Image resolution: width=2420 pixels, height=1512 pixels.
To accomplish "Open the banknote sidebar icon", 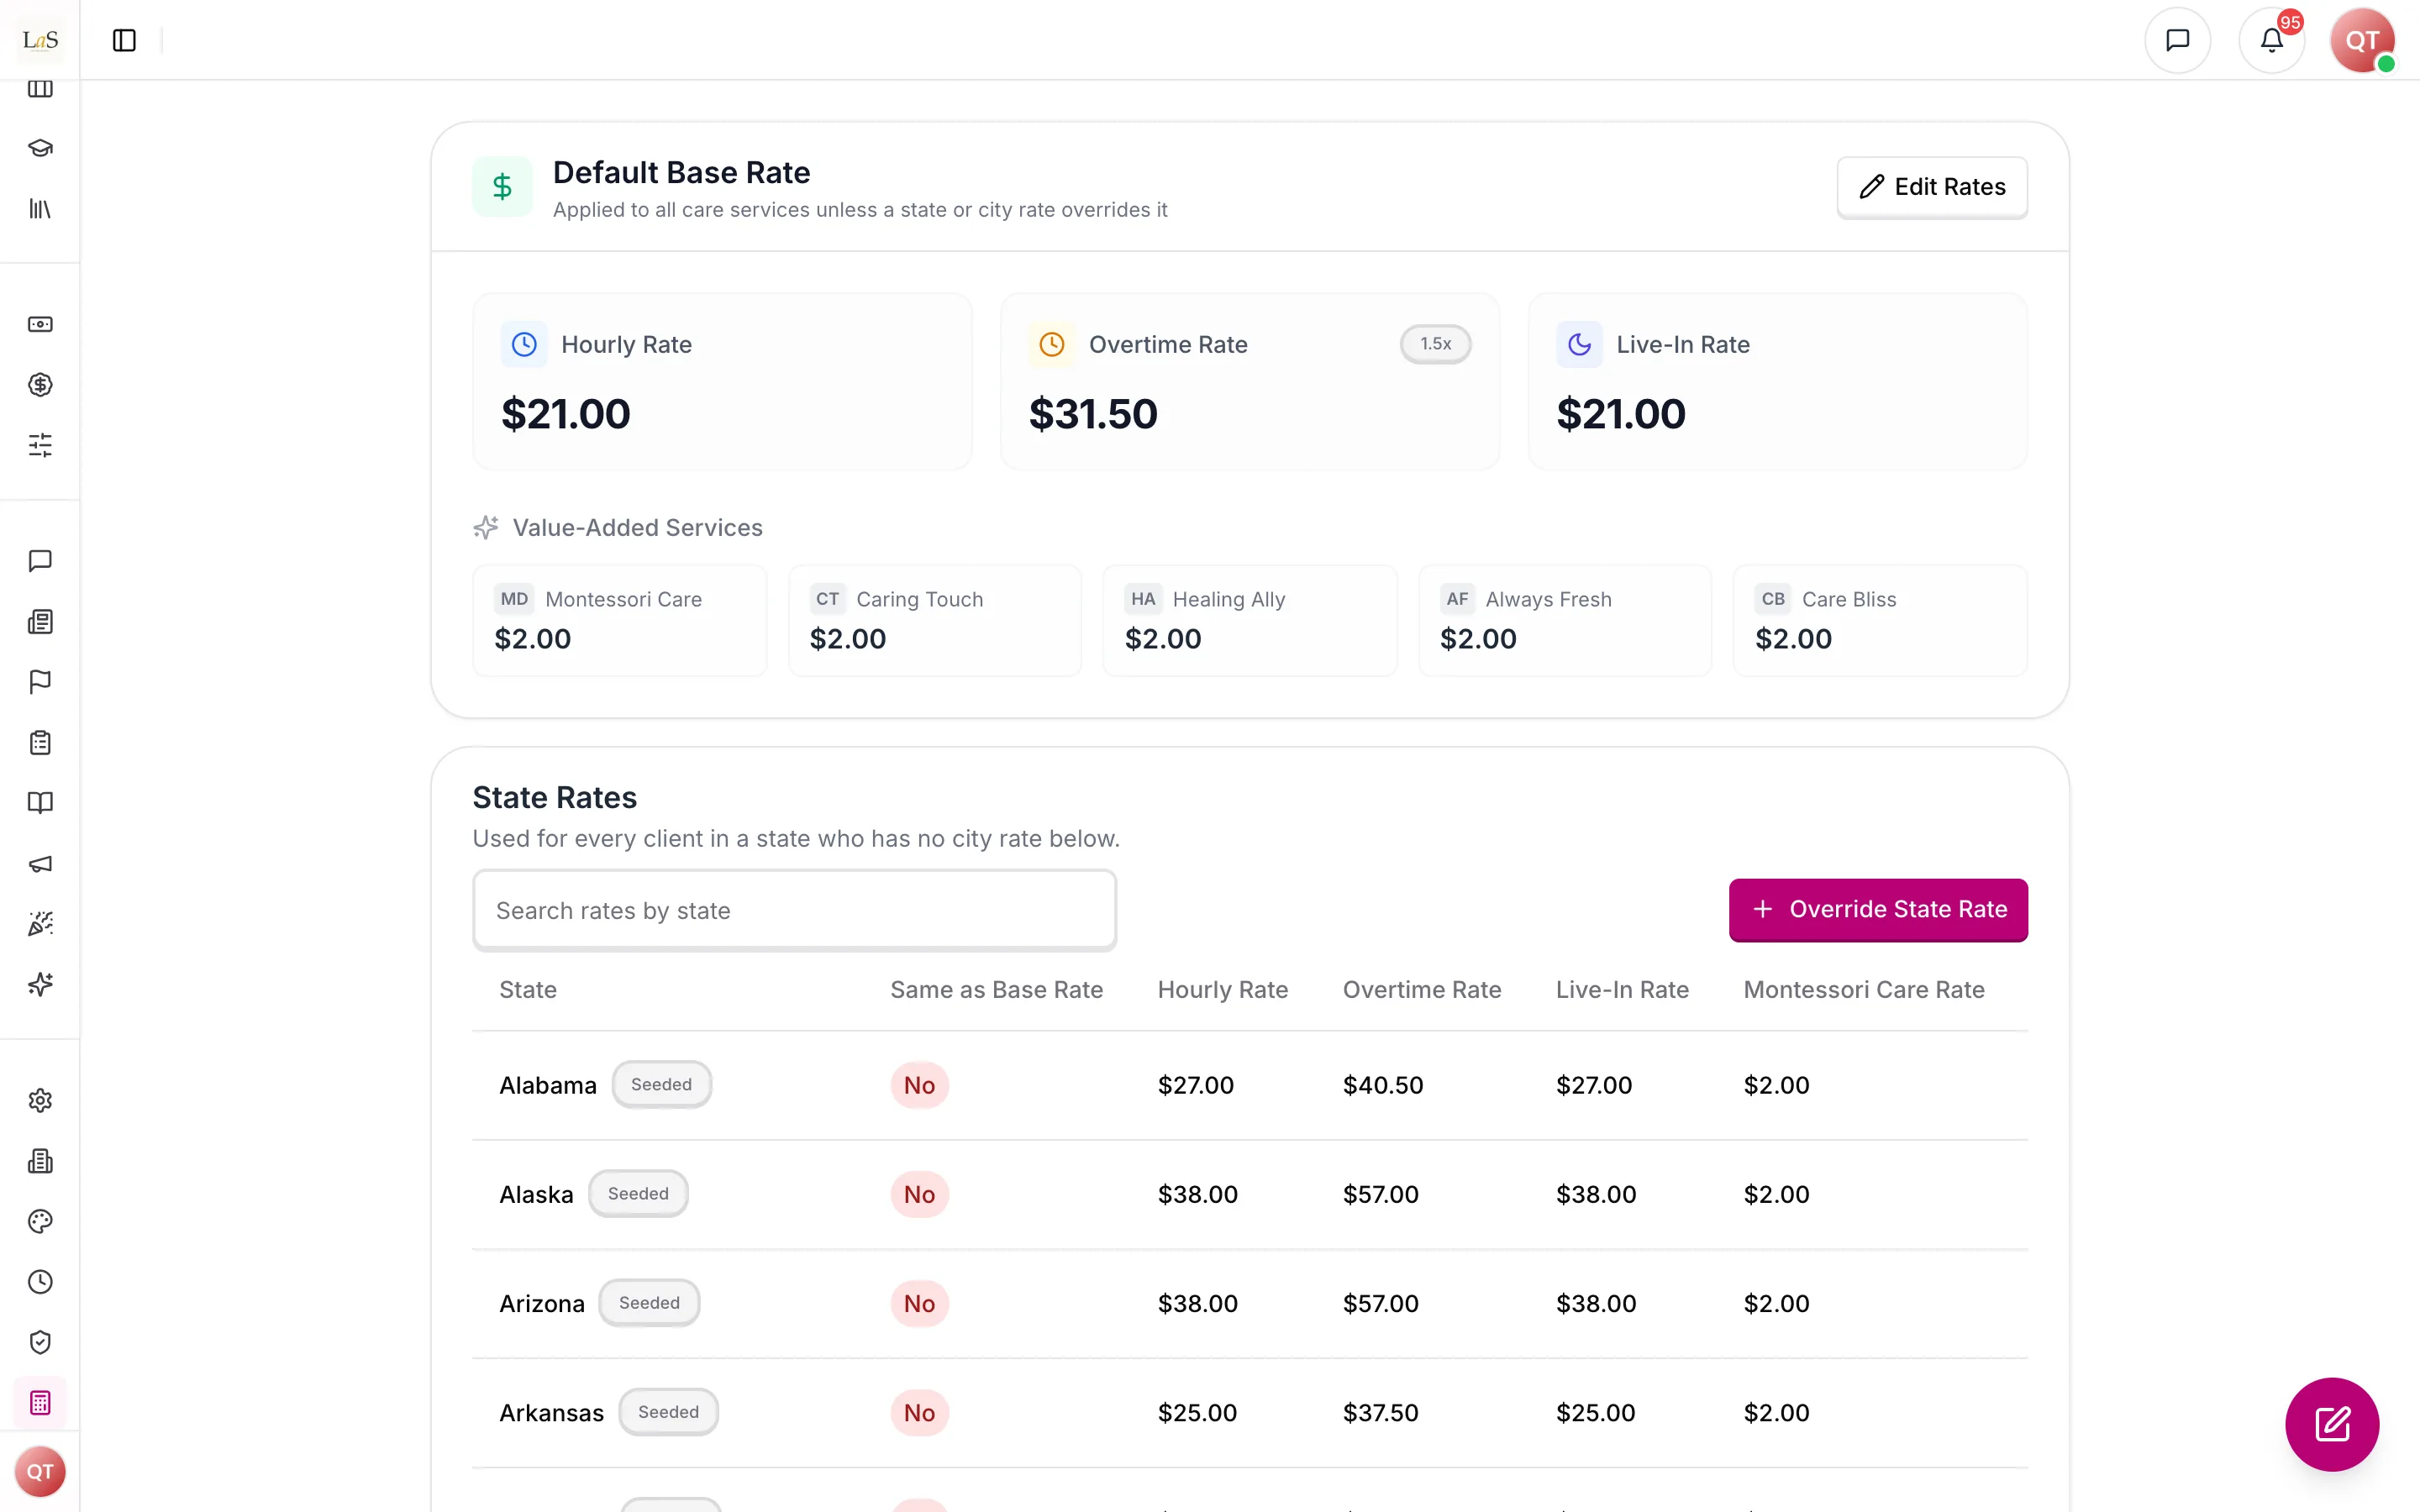I will click(x=40, y=324).
